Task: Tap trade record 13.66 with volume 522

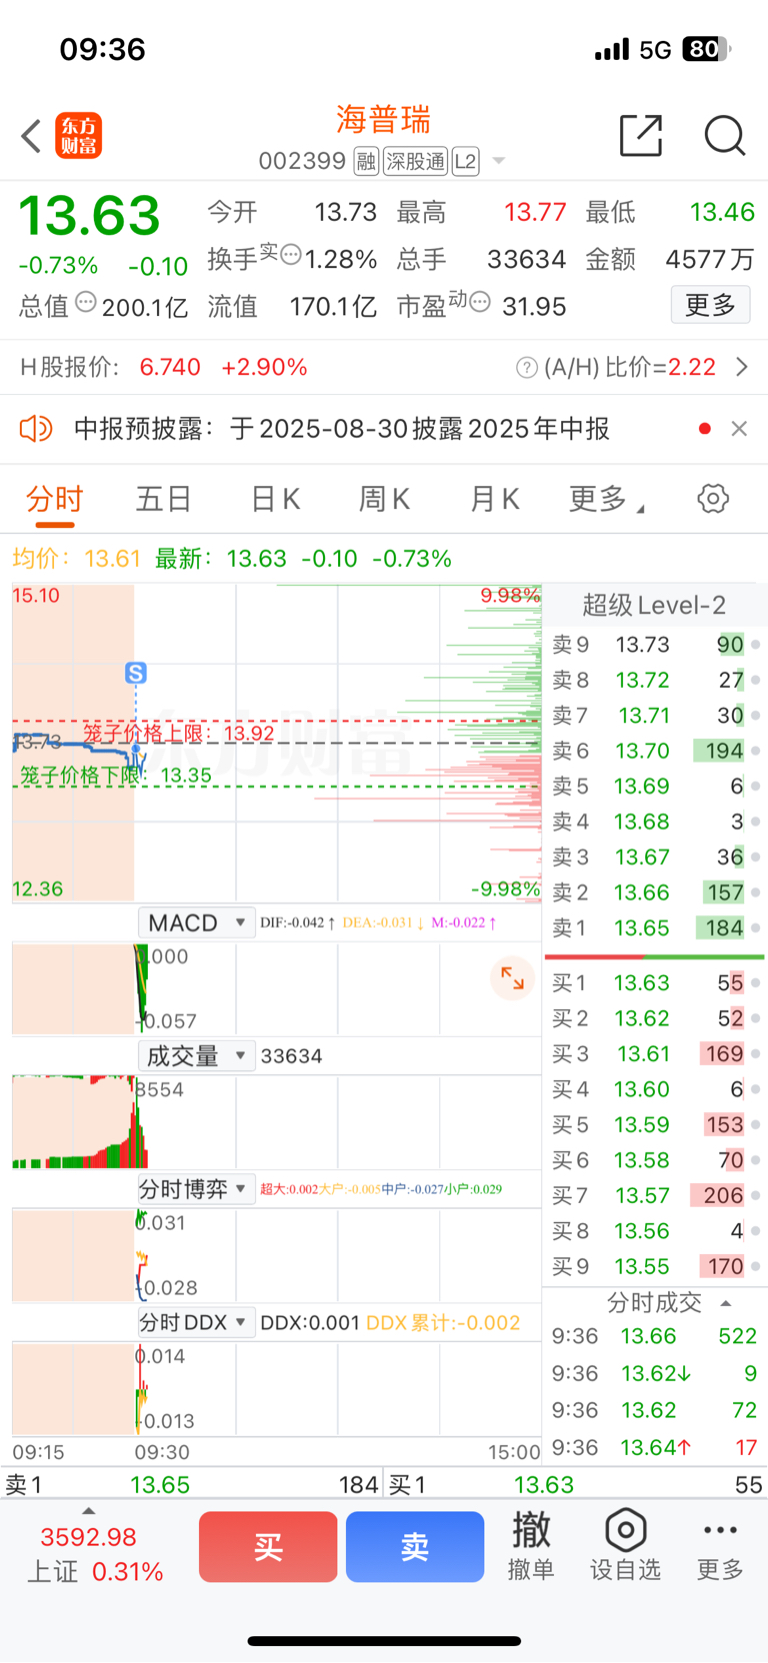Action: pos(654,1337)
